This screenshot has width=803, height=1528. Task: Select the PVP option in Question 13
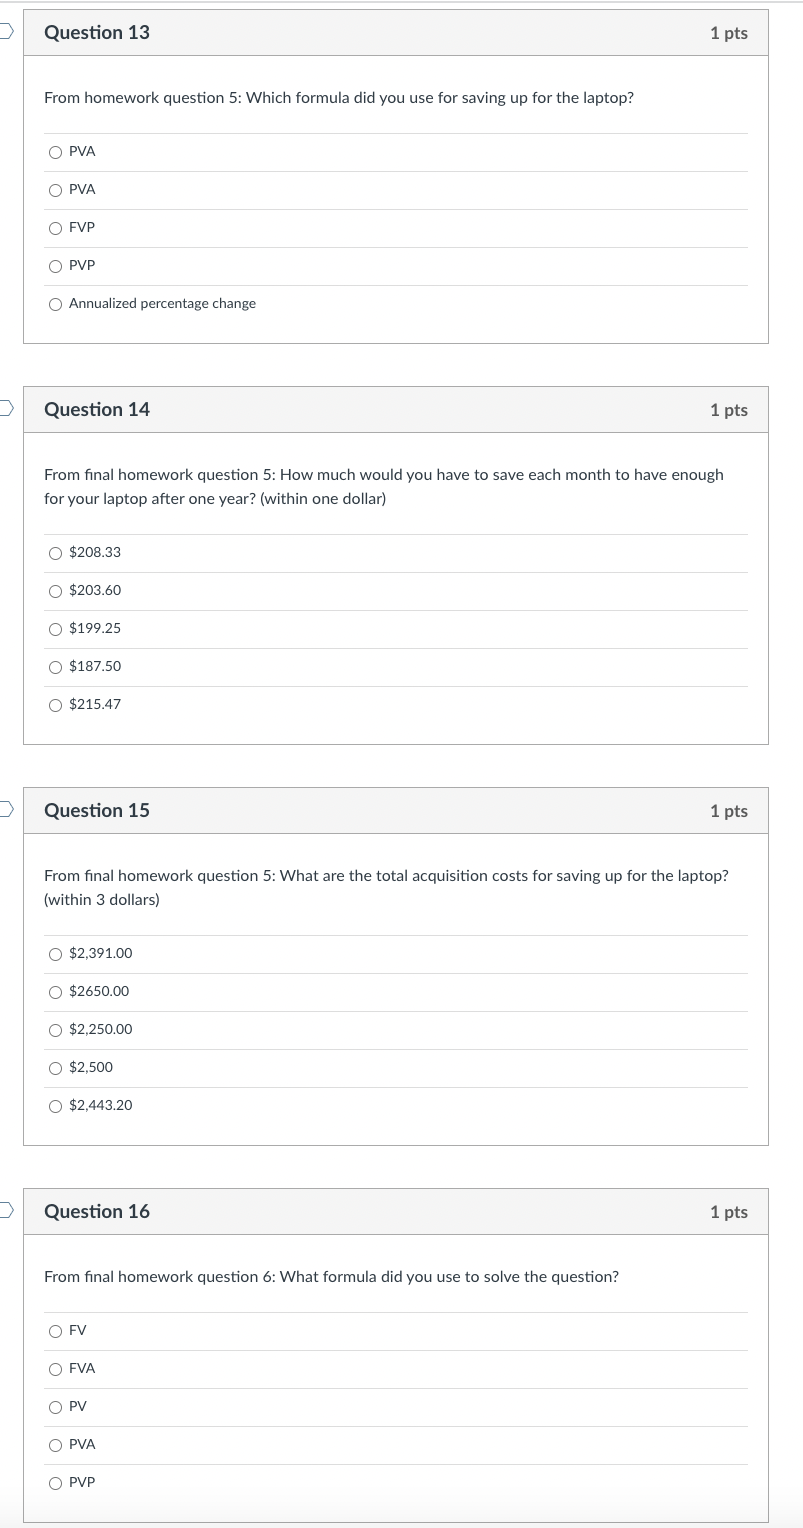(x=55, y=265)
